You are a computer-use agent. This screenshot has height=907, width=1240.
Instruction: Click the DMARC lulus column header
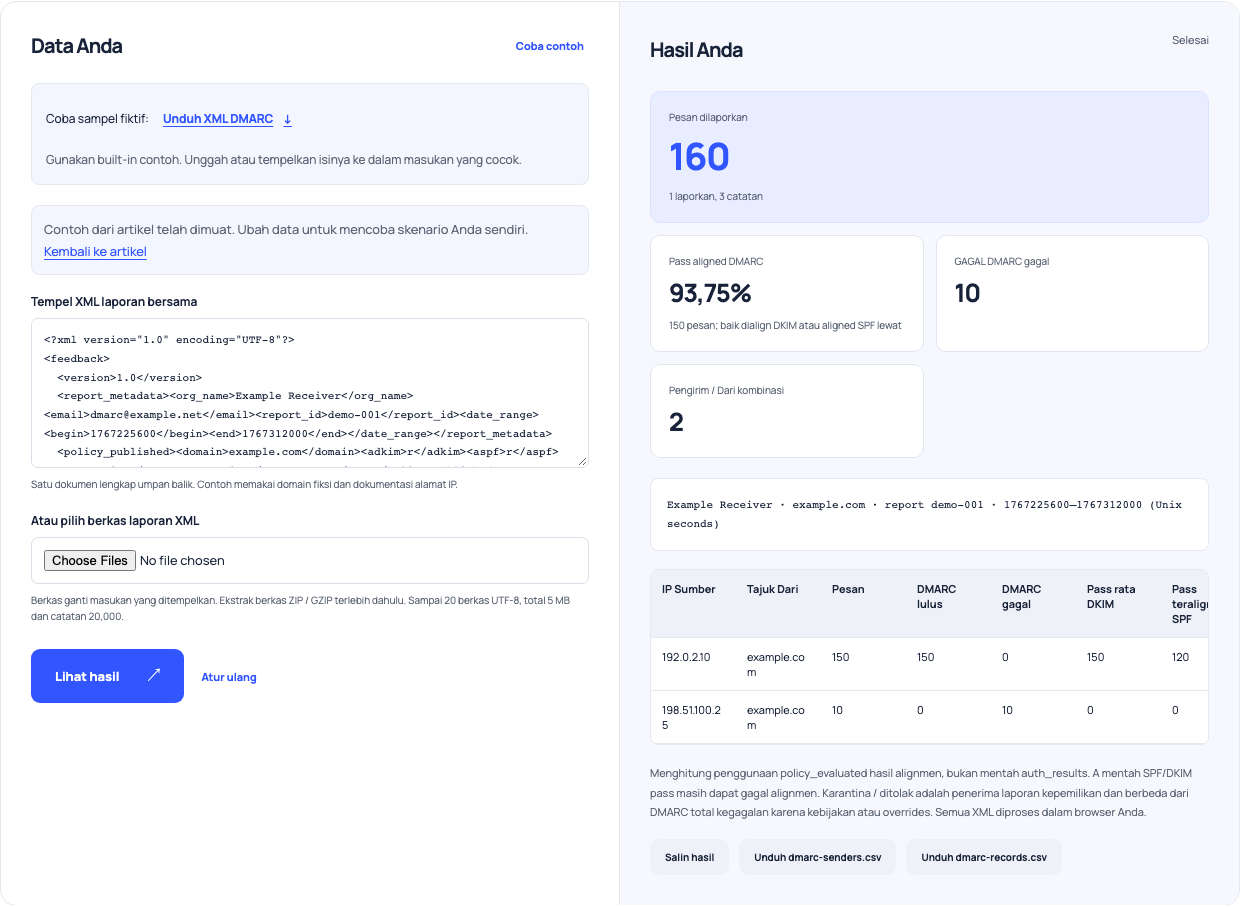(x=937, y=597)
